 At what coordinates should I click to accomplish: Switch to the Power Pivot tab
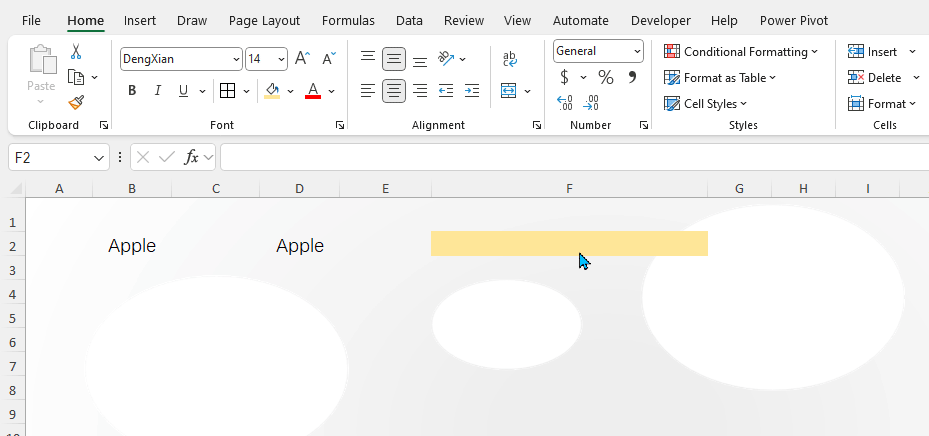click(794, 21)
